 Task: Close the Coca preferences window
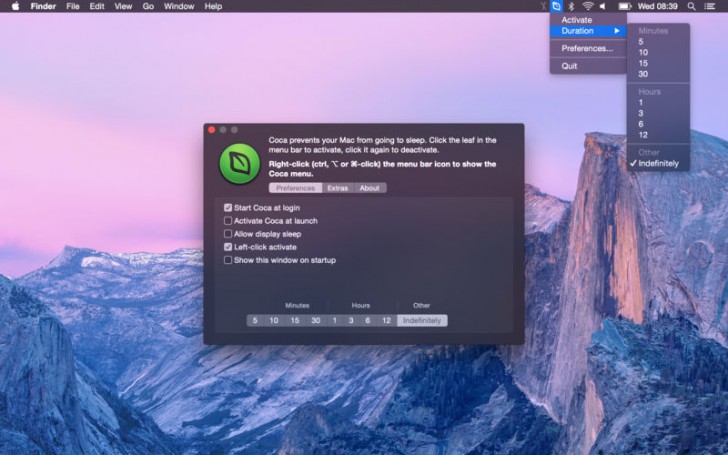[x=212, y=130]
